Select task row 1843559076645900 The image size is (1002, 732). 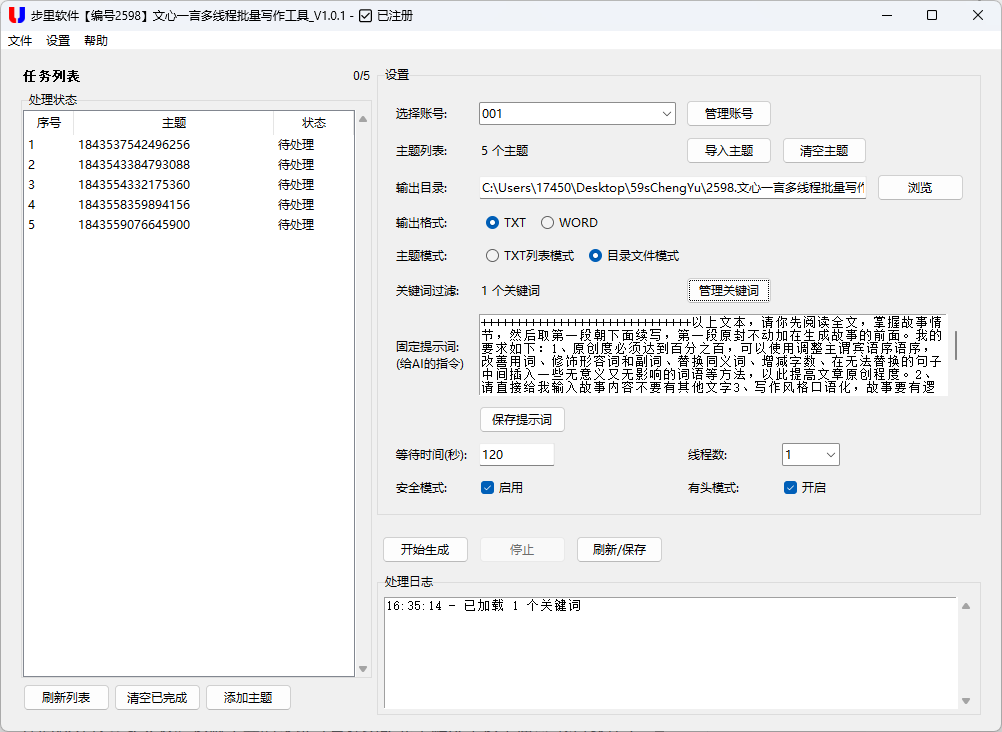[189, 224]
